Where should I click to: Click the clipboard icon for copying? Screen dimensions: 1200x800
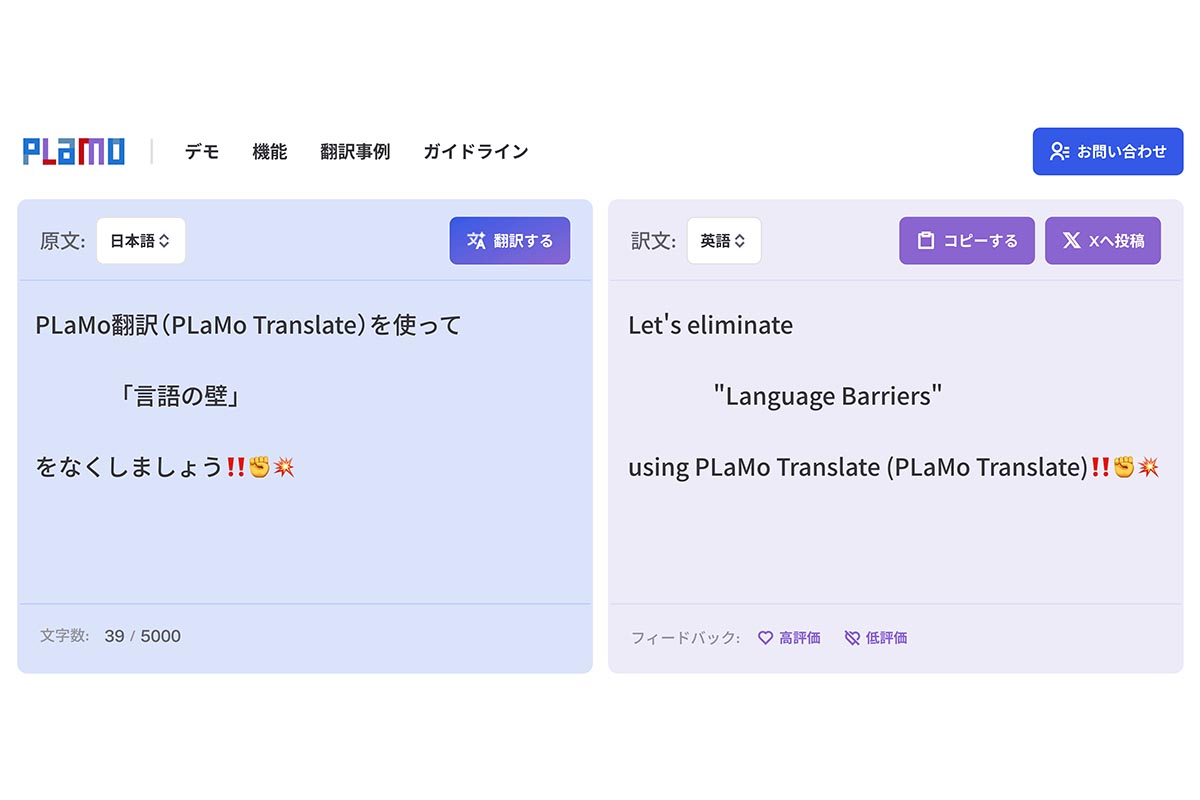tap(926, 241)
